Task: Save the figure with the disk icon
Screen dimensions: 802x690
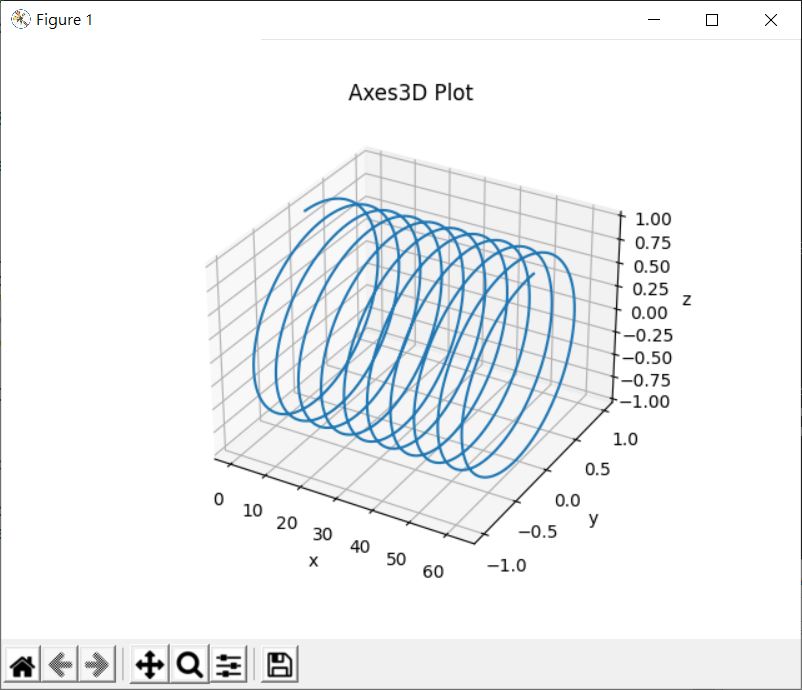Action: [x=279, y=665]
